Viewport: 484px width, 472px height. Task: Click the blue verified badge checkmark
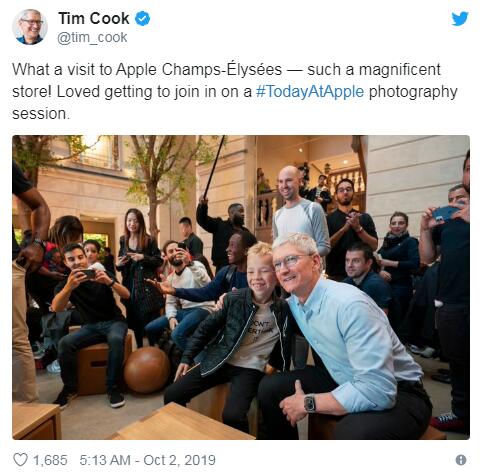(x=142, y=18)
